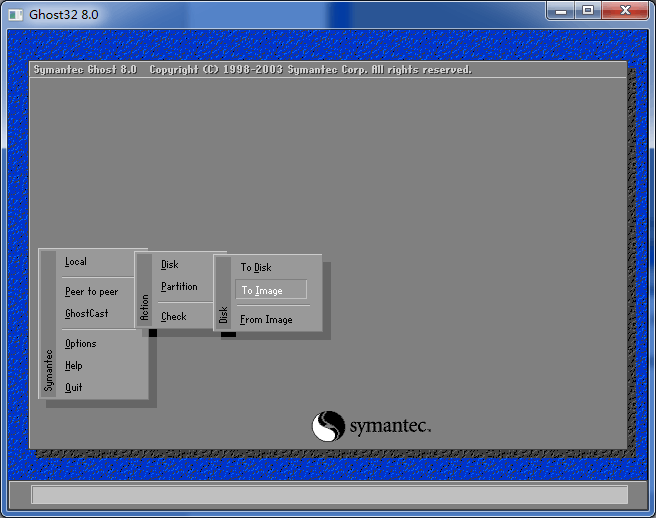Choose To Disk in Disk submenu

point(256,267)
